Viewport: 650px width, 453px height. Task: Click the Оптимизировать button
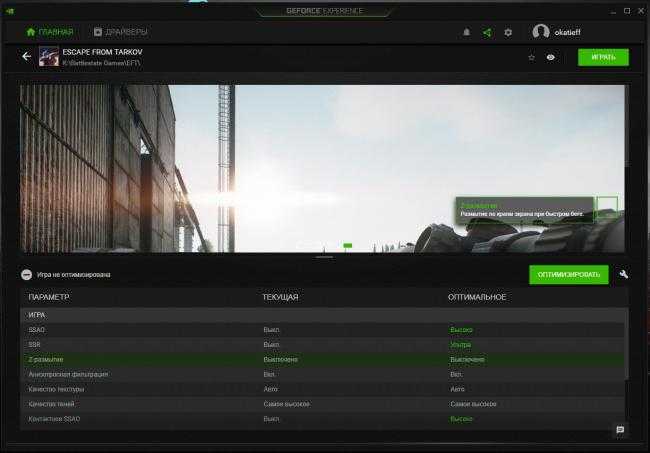[569, 275]
